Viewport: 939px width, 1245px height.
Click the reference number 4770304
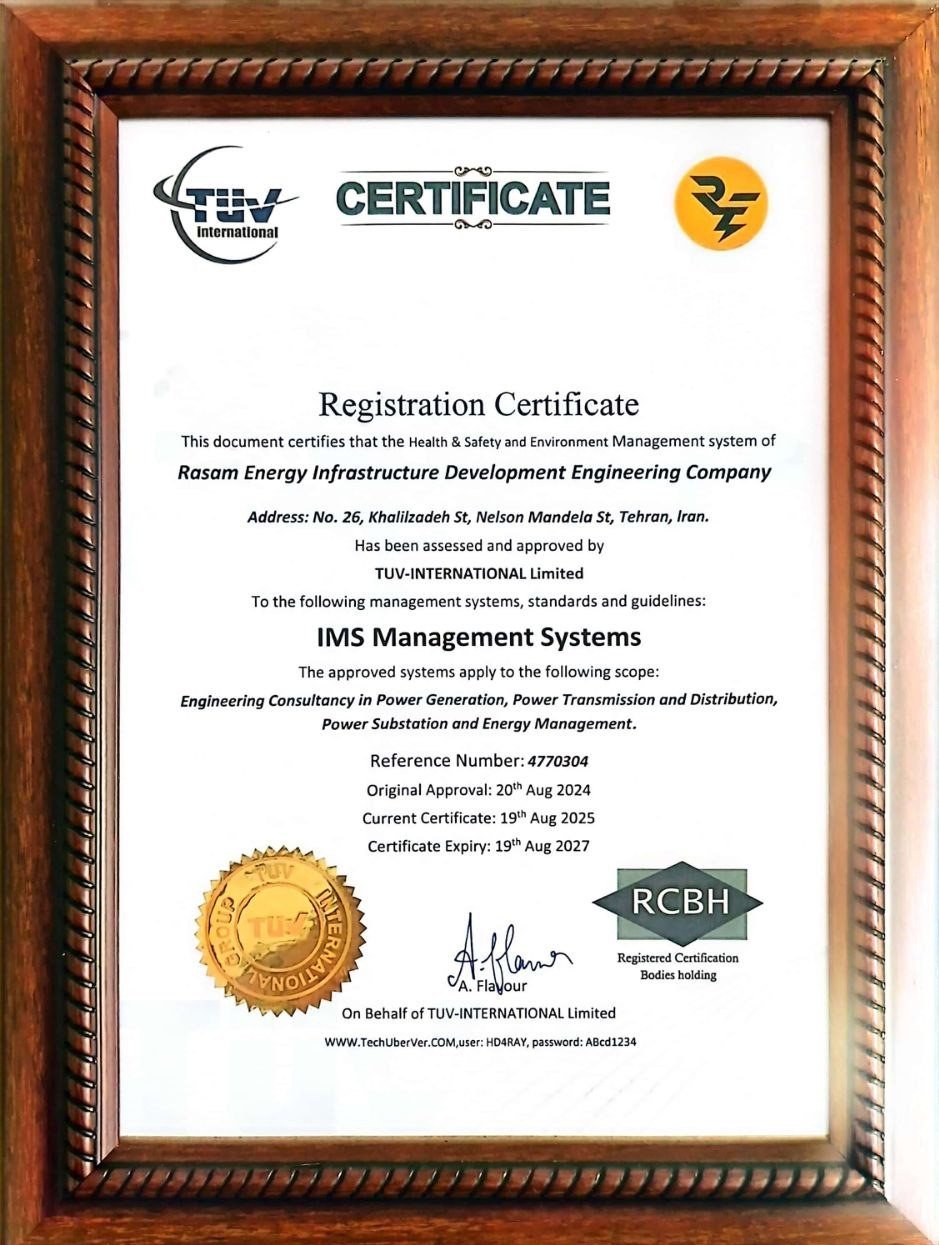558,761
